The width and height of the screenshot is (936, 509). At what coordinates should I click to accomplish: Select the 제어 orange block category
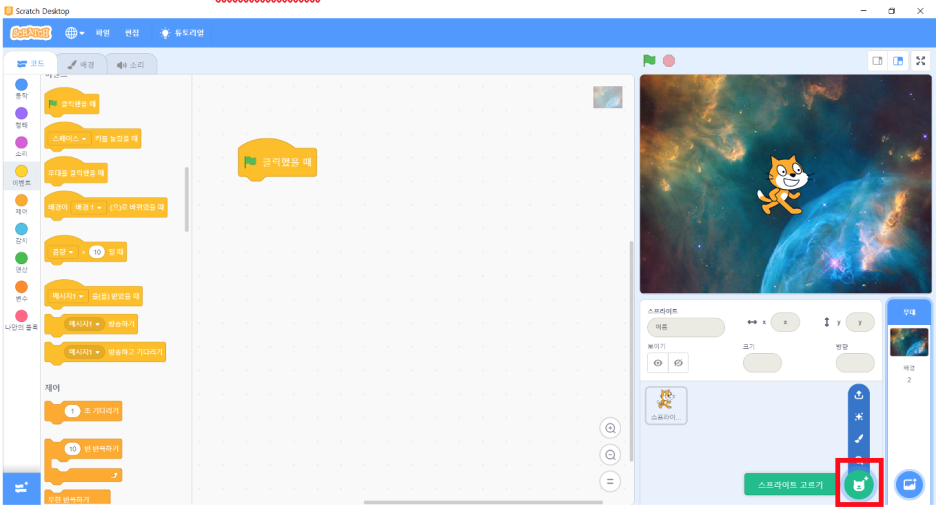[21, 205]
